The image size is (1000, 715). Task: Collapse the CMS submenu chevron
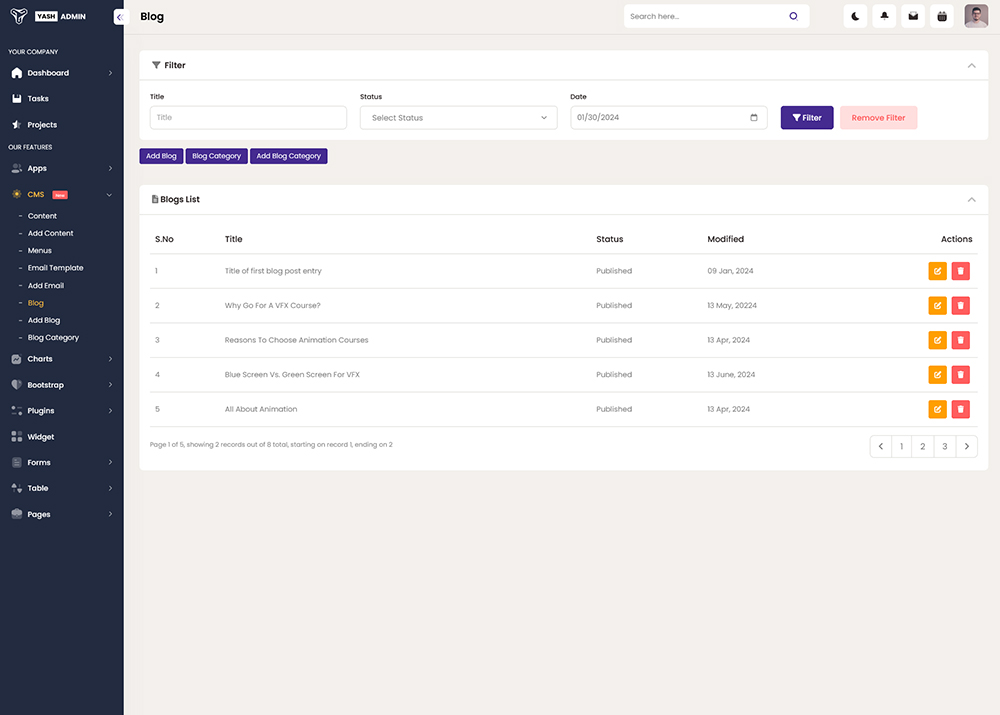tap(109, 195)
